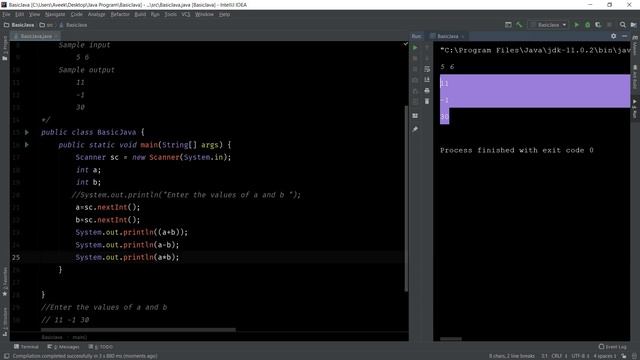
Task: Select the BasicJava tab in Run panel
Action: 448,36
